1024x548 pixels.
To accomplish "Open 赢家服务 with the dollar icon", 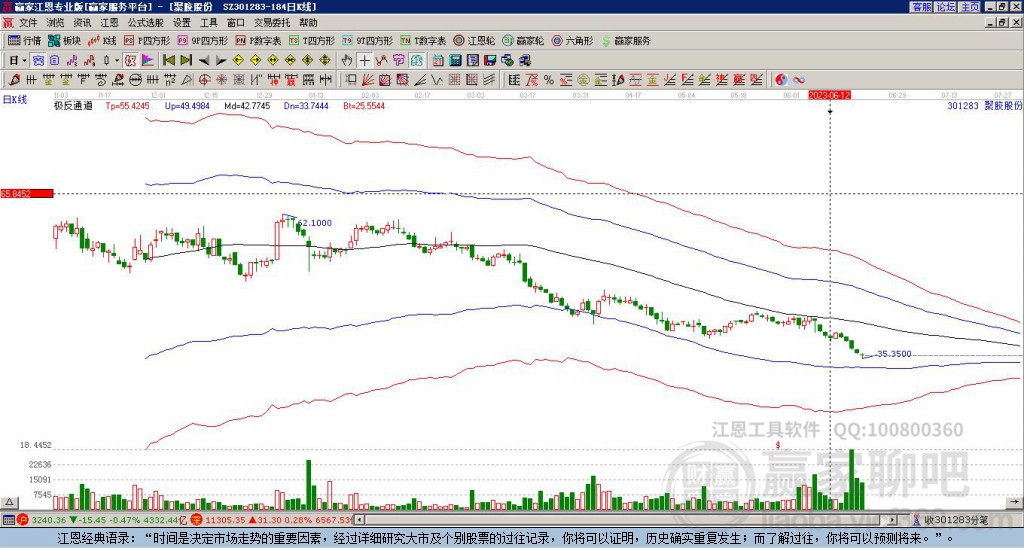I will (x=626, y=40).
